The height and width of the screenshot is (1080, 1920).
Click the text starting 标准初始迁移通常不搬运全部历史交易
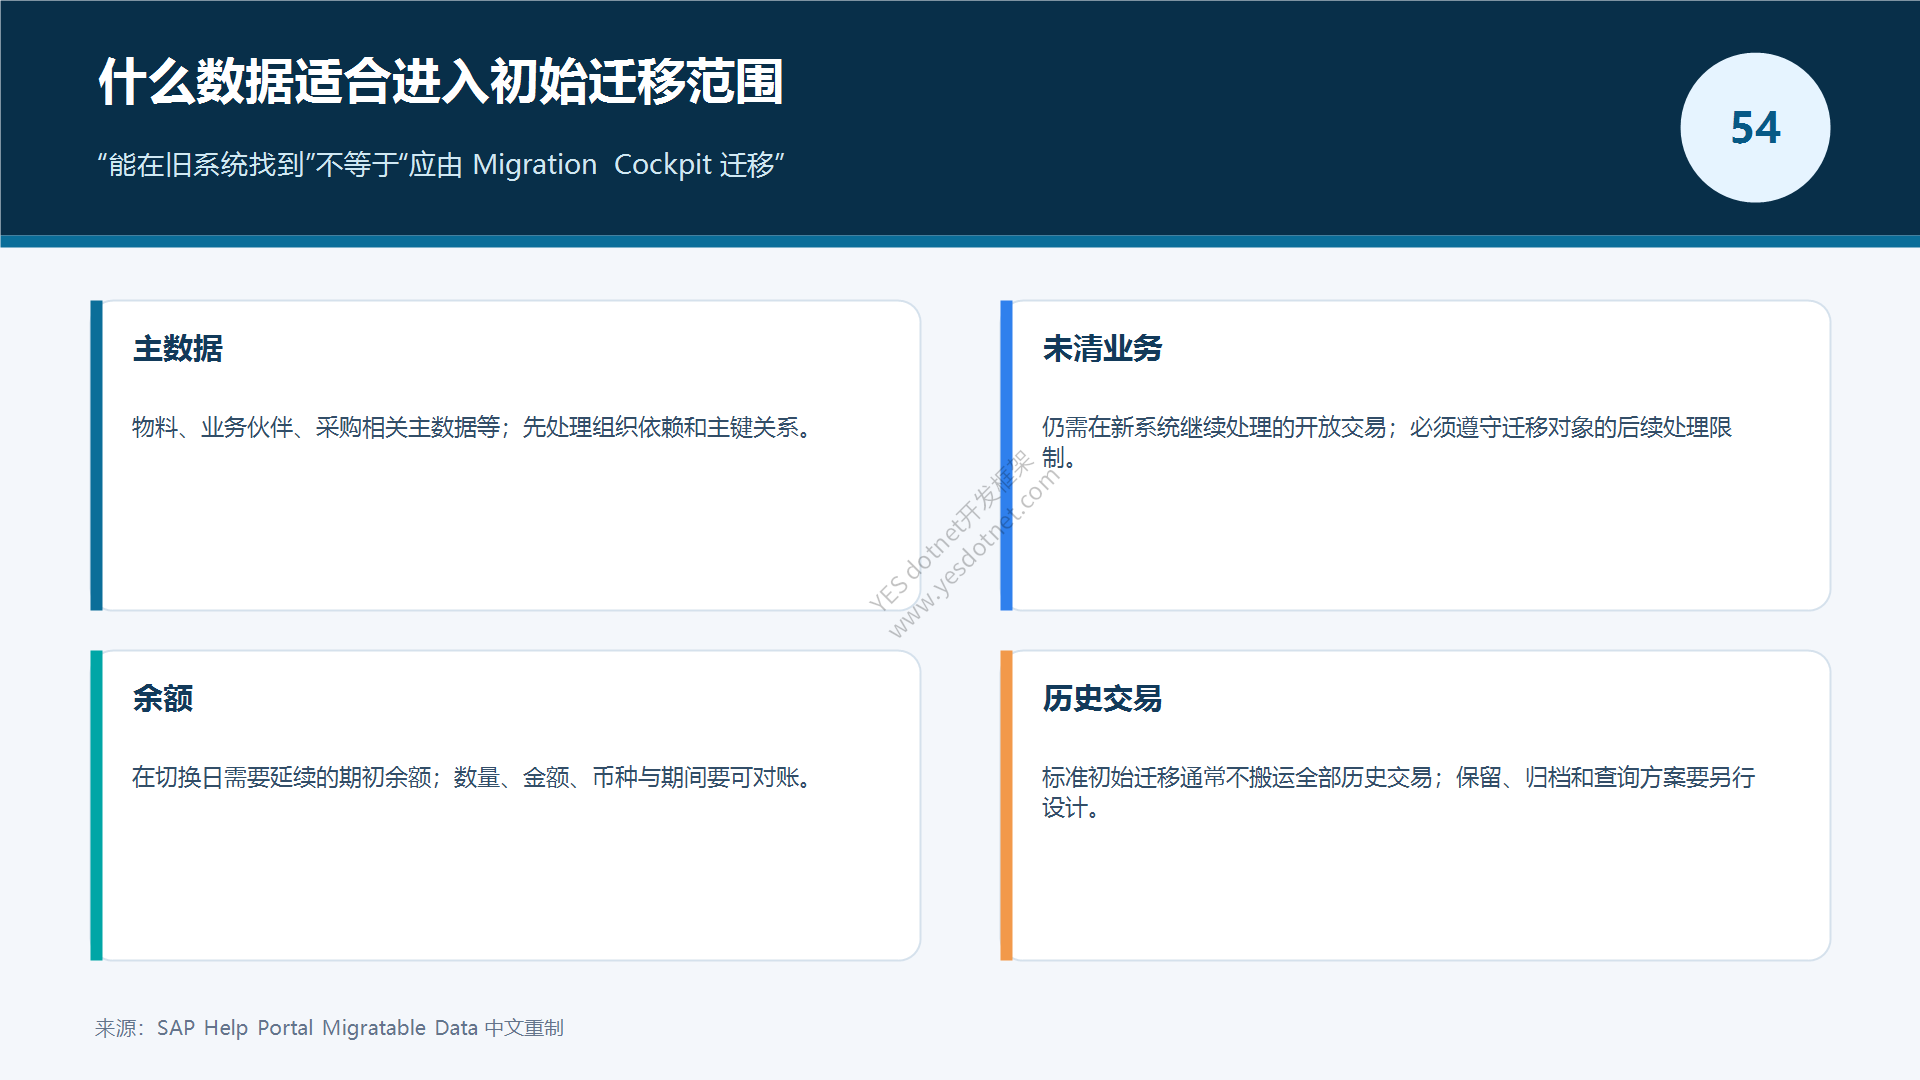pyautogui.click(x=1398, y=792)
